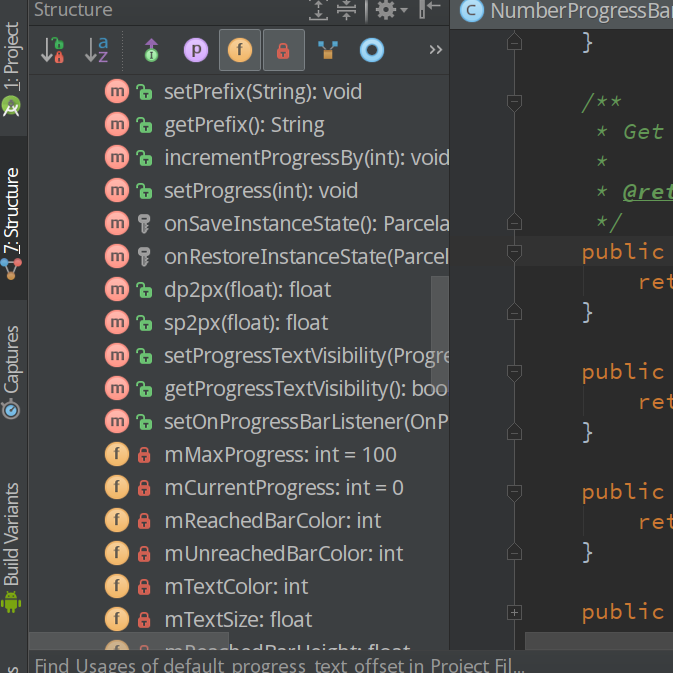The width and height of the screenshot is (673, 673).
Task: Toggle the Show Fields filter
Action: pos(239,50)
